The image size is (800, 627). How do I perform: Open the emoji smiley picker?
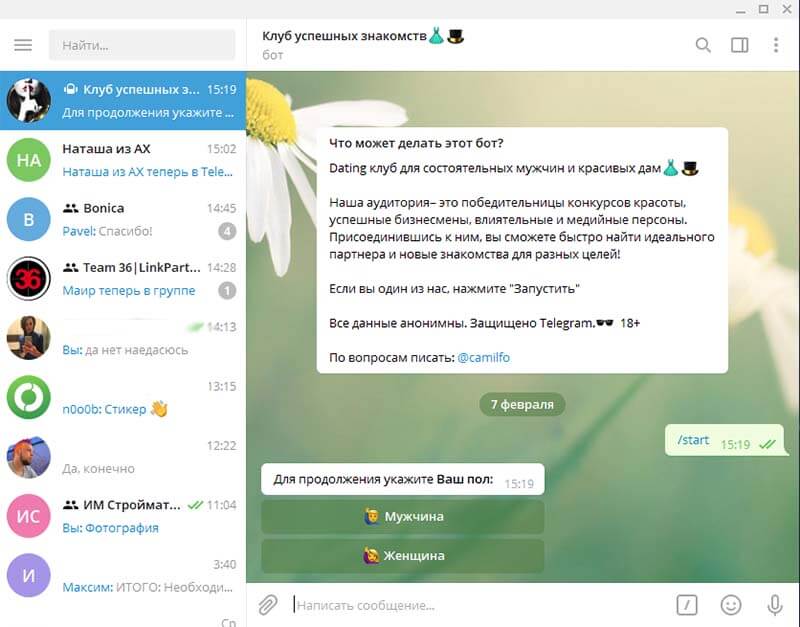[731, 605]
